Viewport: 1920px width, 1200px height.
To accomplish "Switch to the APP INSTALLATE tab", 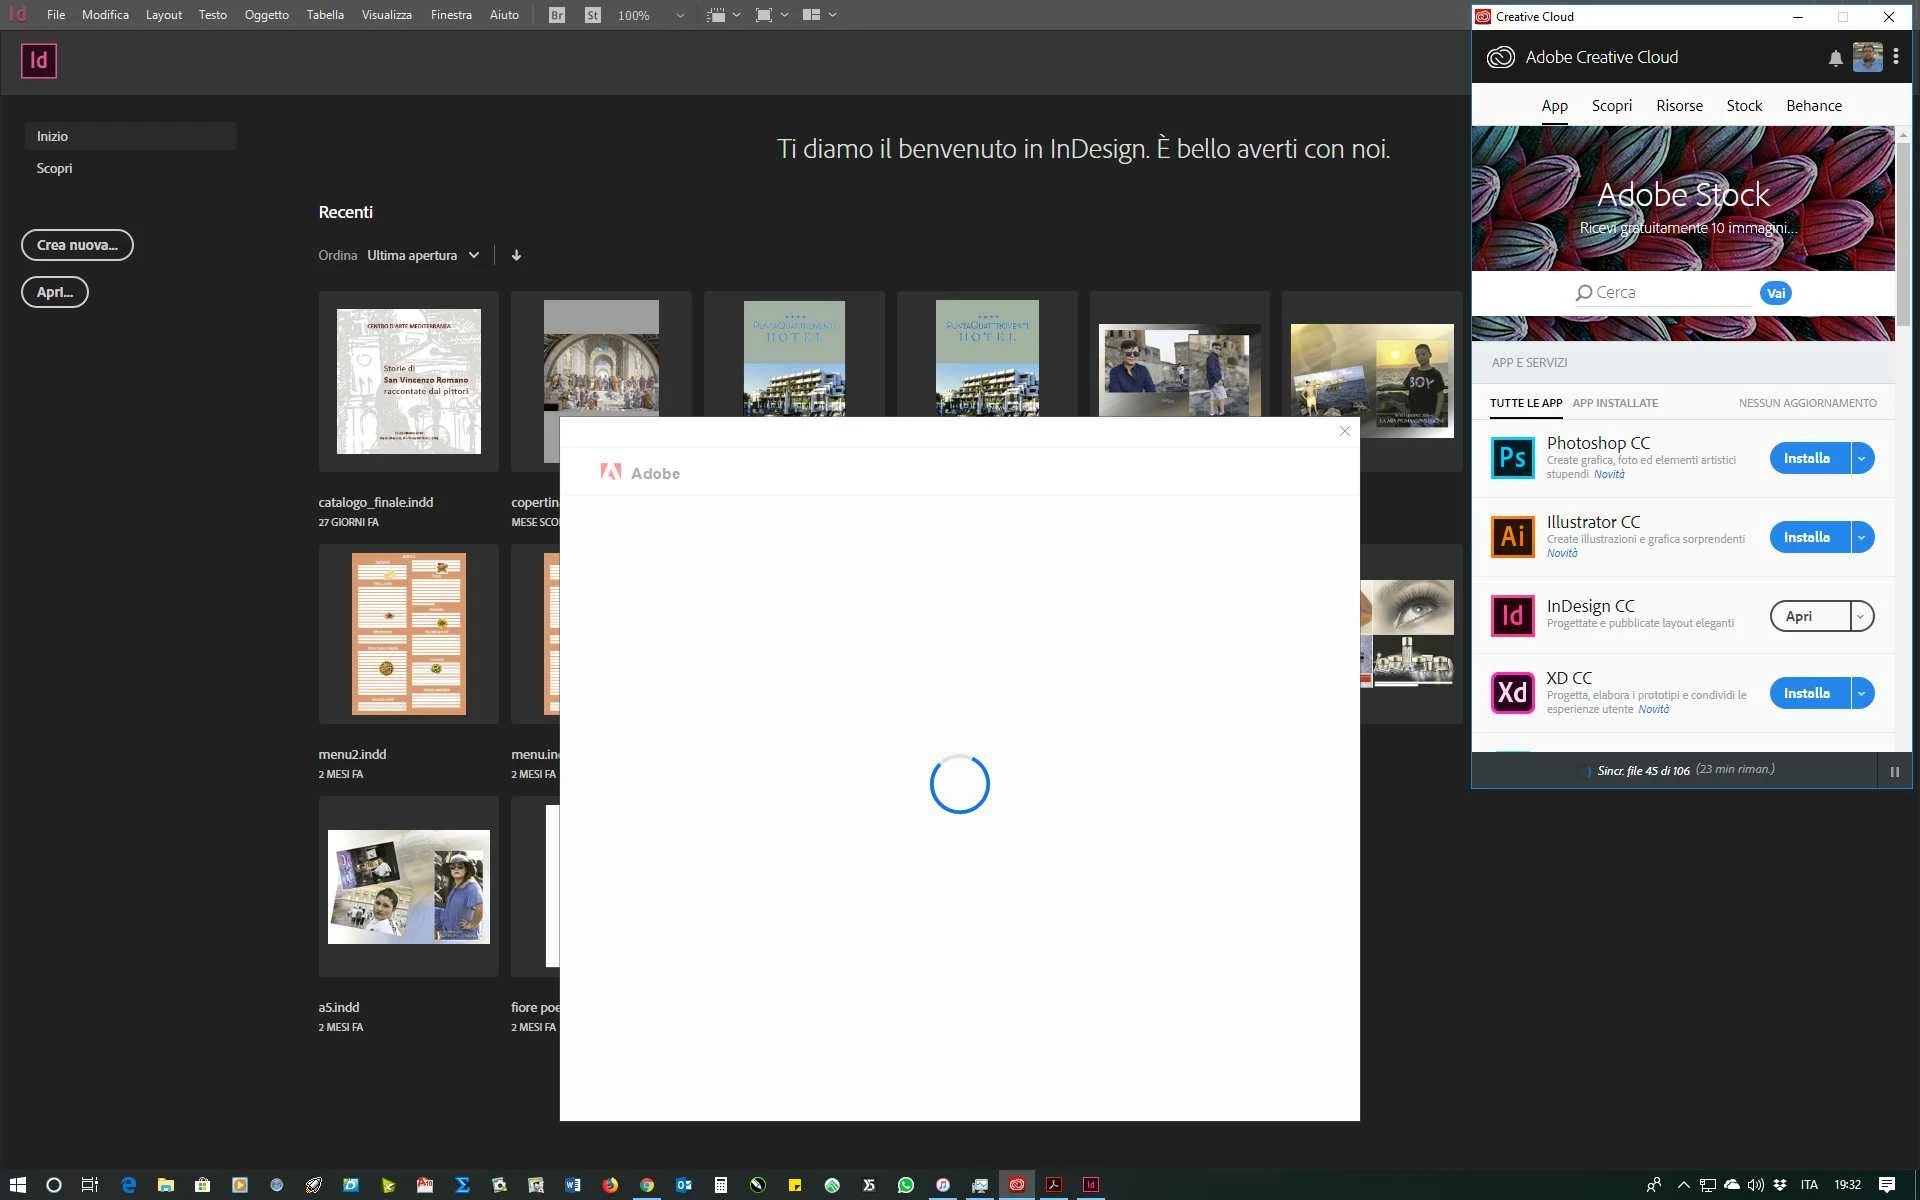I will pos(1614,403).
